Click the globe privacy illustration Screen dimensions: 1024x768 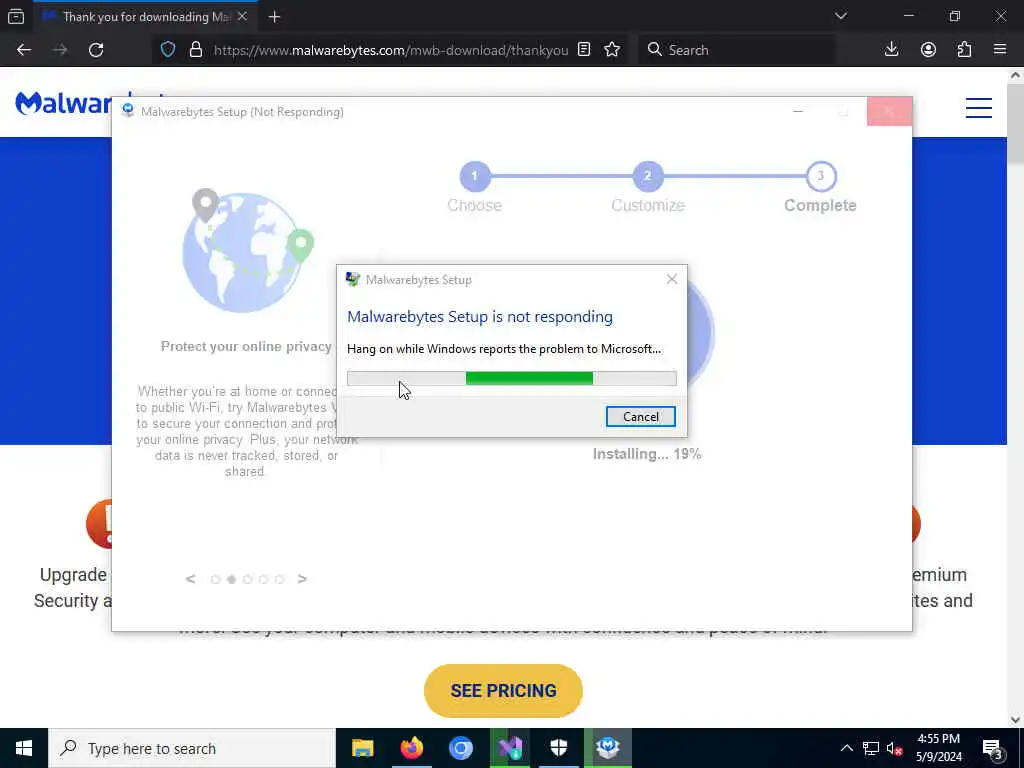246,251
